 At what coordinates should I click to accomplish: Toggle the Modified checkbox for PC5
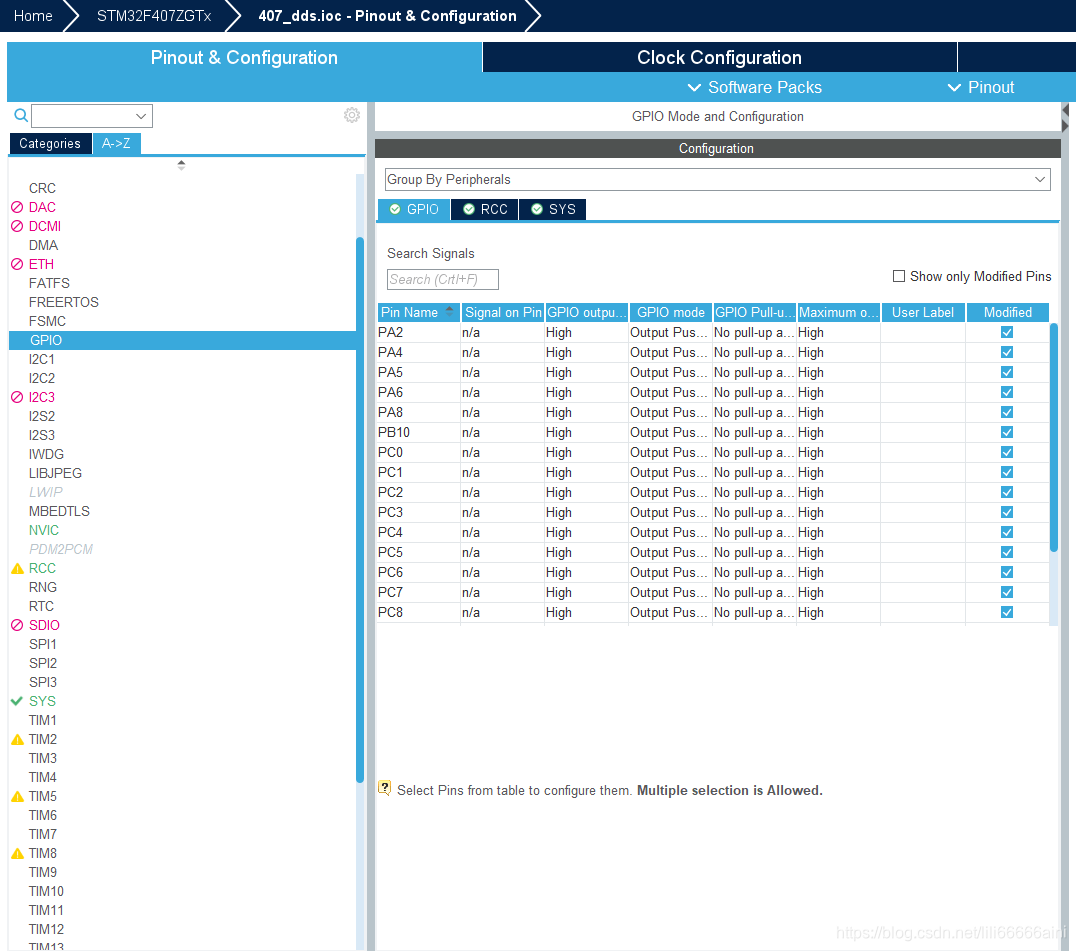pos(1007,552)
